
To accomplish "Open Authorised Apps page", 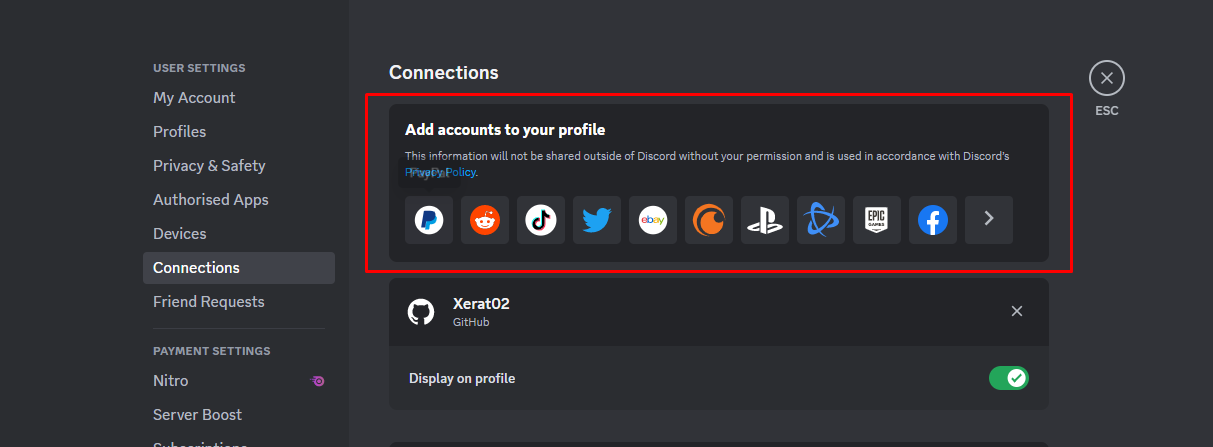I will (211, 200).
